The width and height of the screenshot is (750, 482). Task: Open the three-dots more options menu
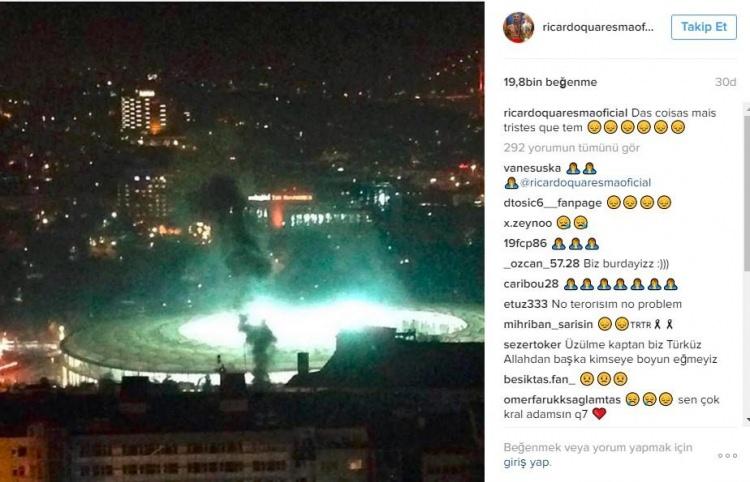727,455
